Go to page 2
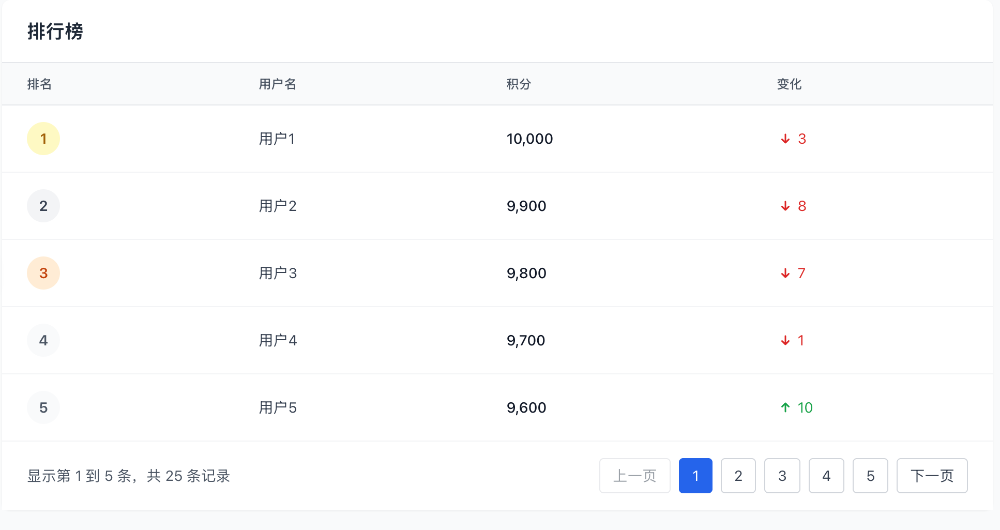The image size is (1000, 530). coord(739,476)
